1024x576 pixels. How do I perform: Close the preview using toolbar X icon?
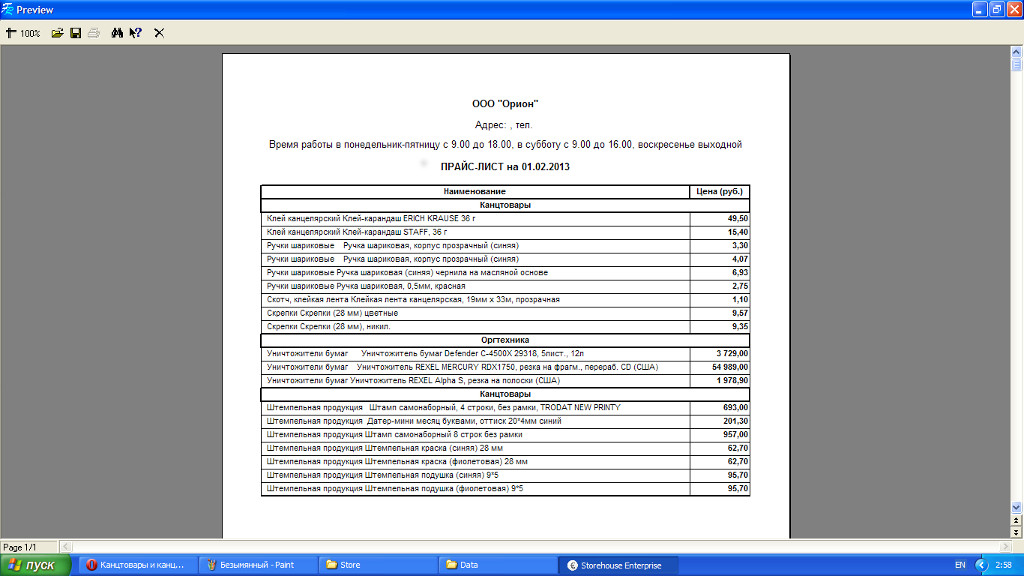click(159, 33)
